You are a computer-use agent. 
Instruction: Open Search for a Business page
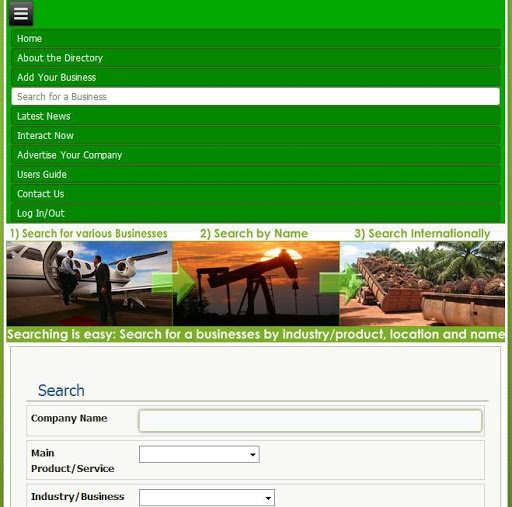click(256, 96)
